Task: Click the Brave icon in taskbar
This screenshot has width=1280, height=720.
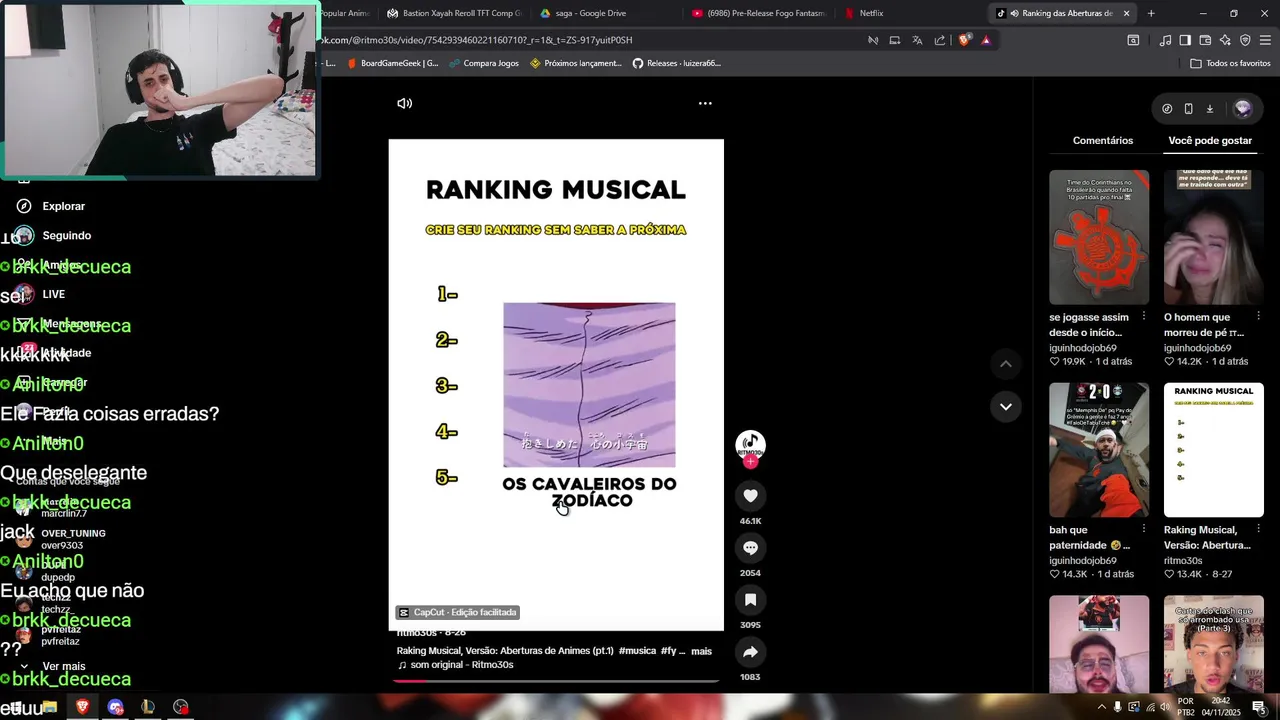Action: 82,707
